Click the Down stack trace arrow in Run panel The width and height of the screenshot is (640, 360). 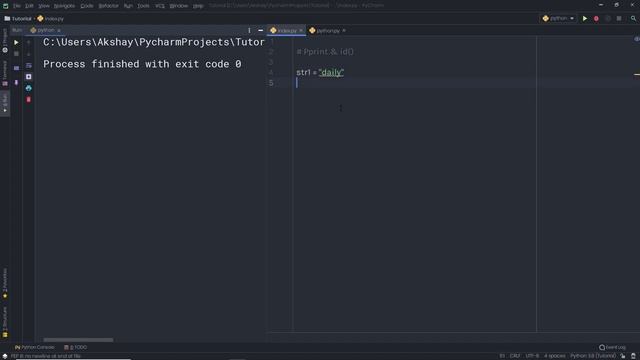click(29, 54)
